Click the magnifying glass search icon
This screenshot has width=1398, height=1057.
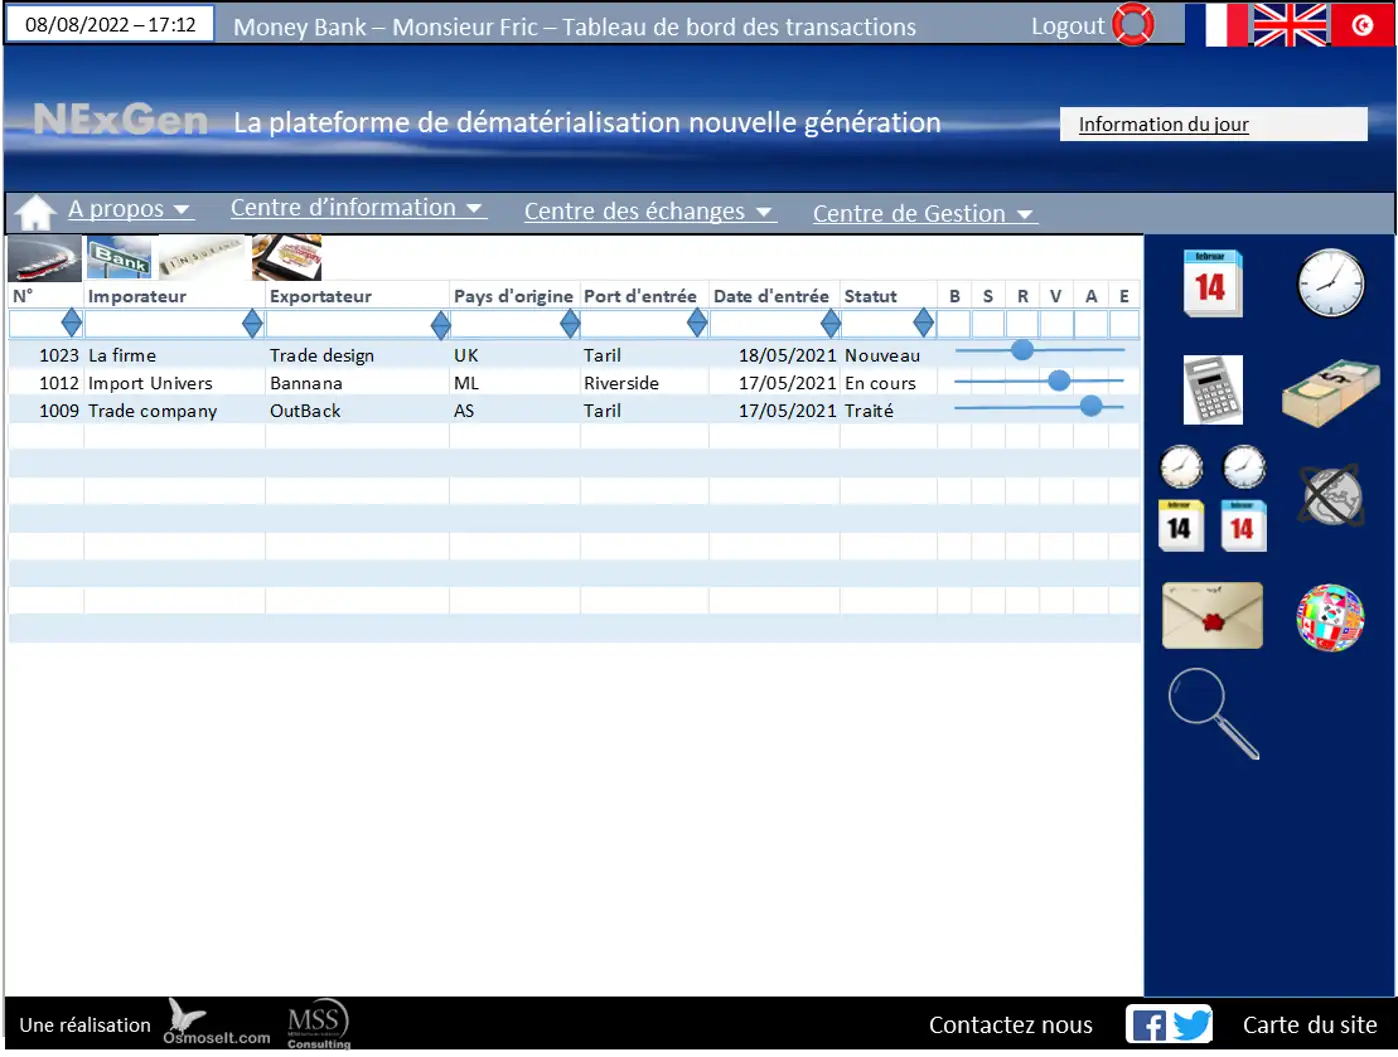click(x=1213, y=713)
